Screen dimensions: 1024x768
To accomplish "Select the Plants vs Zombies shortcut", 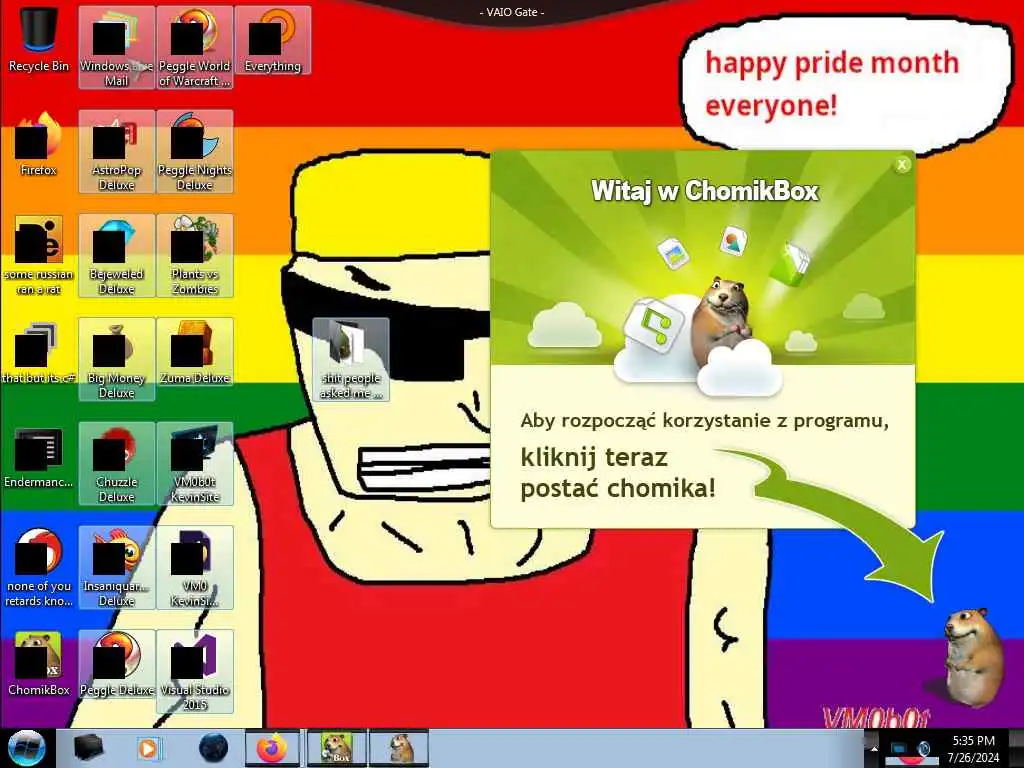I will pyautogui.click(x=195, y=255).
